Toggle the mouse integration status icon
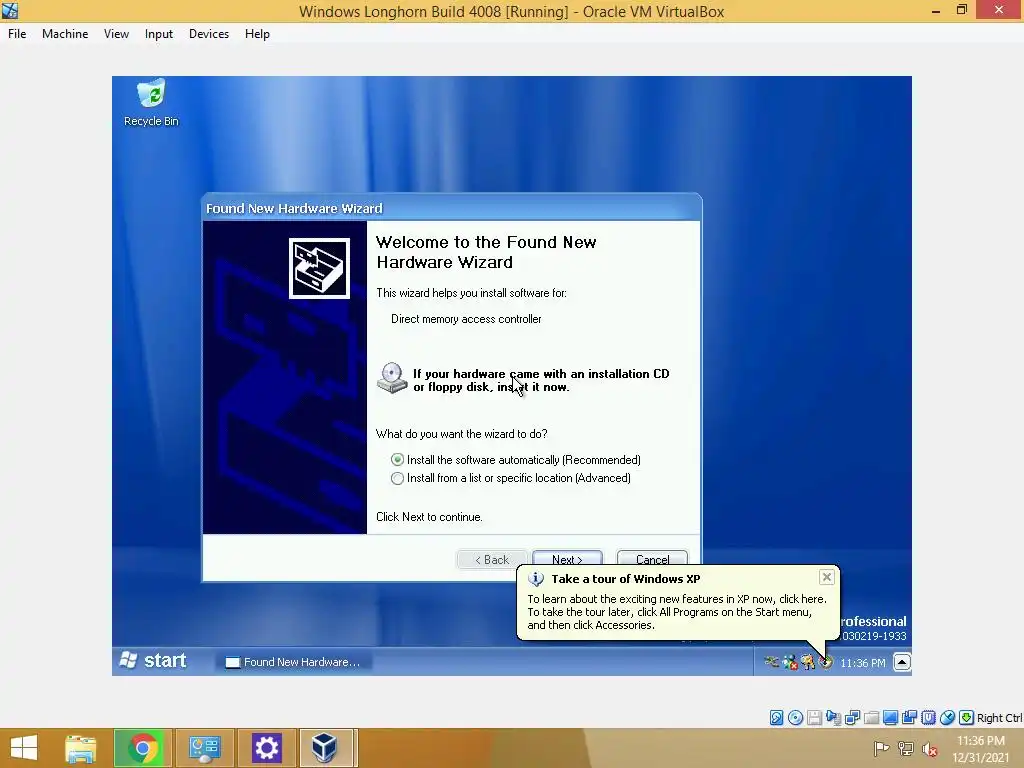Viewport: 1024px width, 768px height. [x=948, y=718]
